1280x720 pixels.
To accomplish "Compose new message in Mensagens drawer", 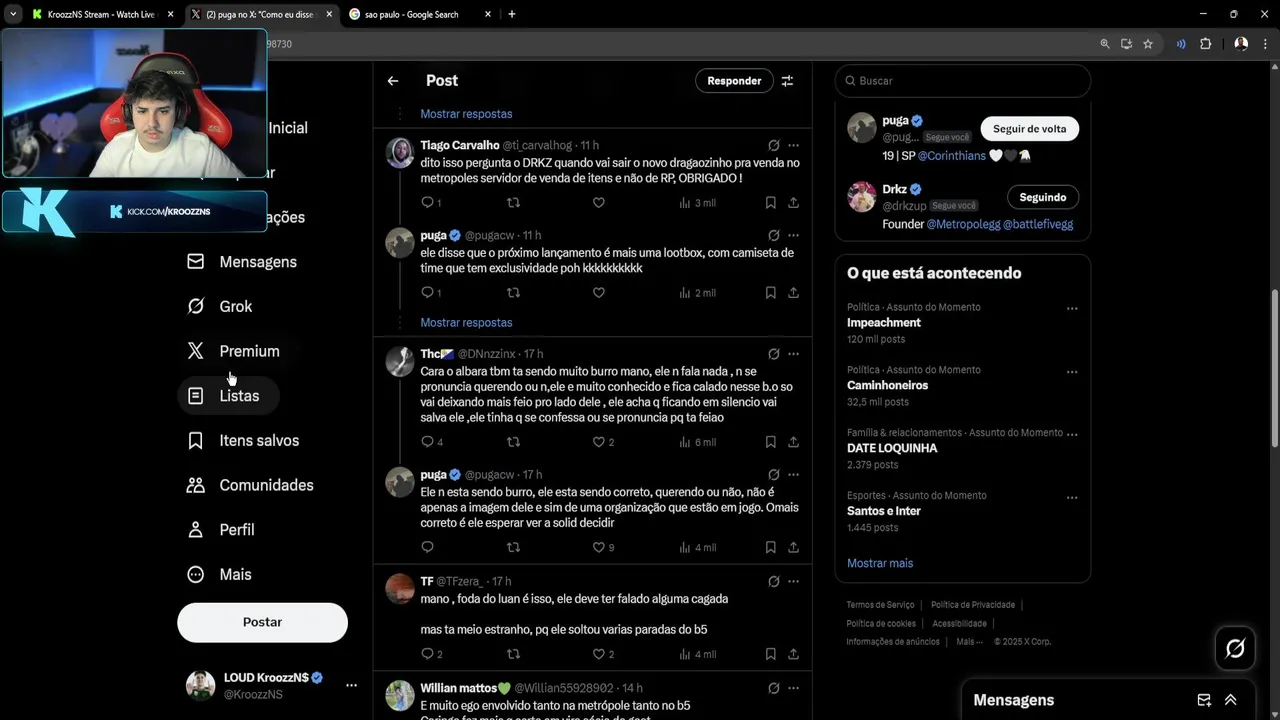I will click(x=1204, y=700).
